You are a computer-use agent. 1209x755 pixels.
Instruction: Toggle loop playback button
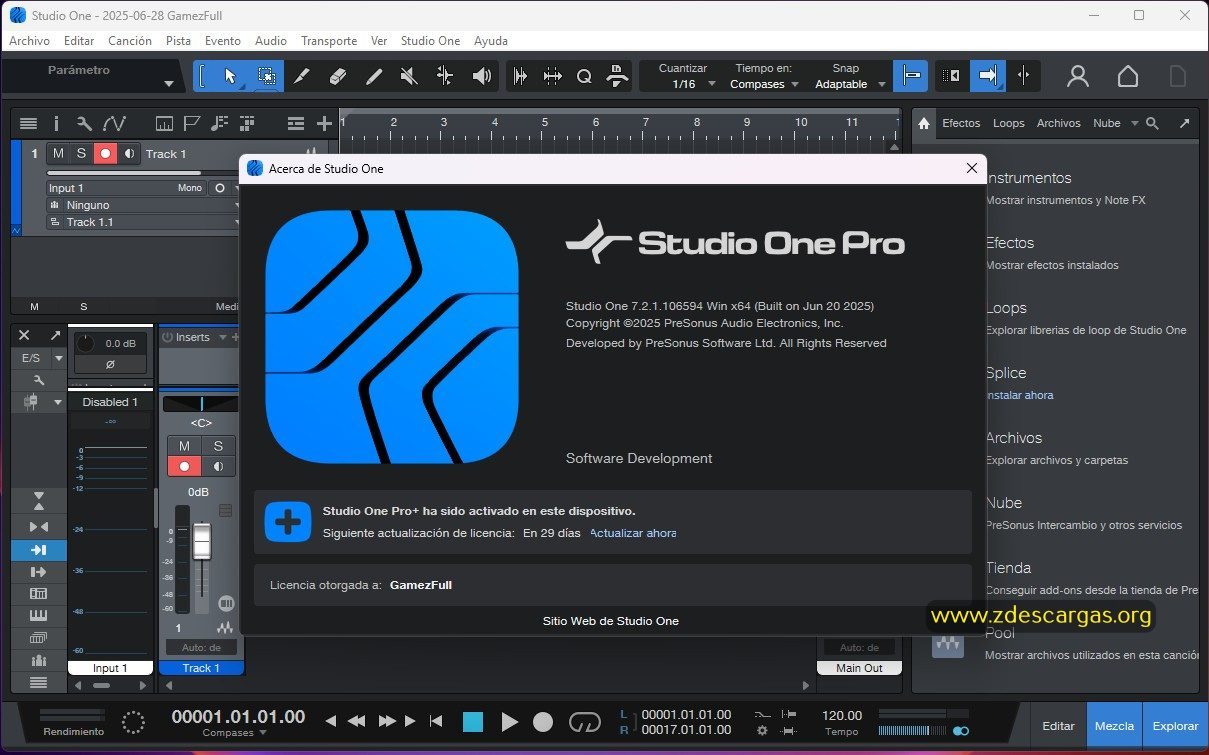[x=585, y=721]
